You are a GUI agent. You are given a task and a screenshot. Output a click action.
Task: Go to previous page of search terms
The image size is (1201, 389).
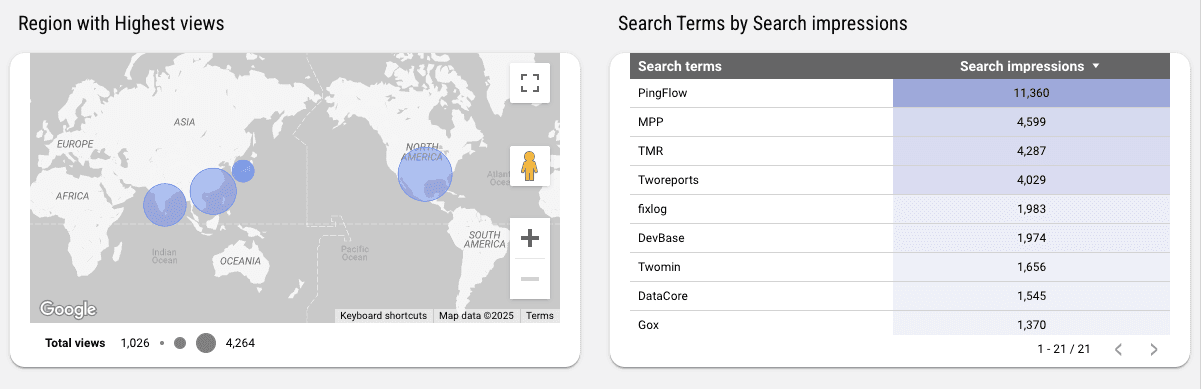tap(1118, 349)
